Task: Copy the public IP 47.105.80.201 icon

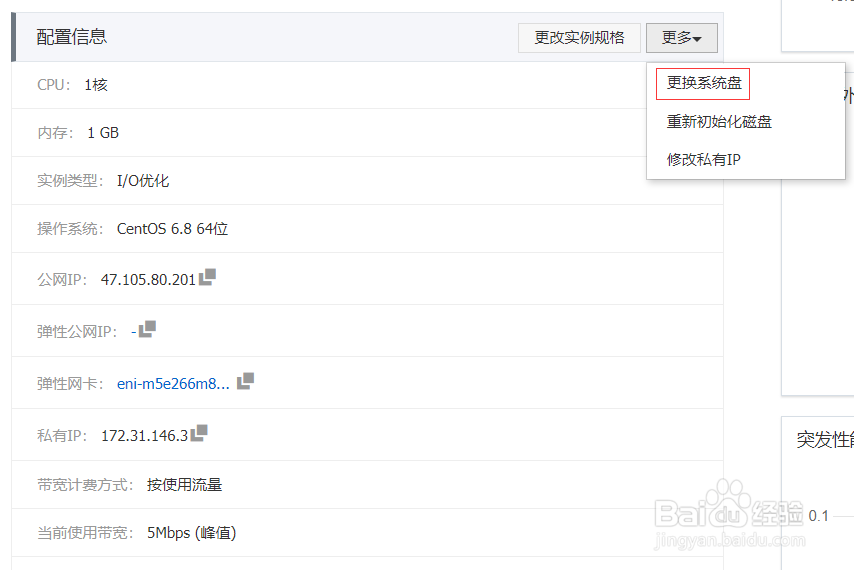Action: 208,277
